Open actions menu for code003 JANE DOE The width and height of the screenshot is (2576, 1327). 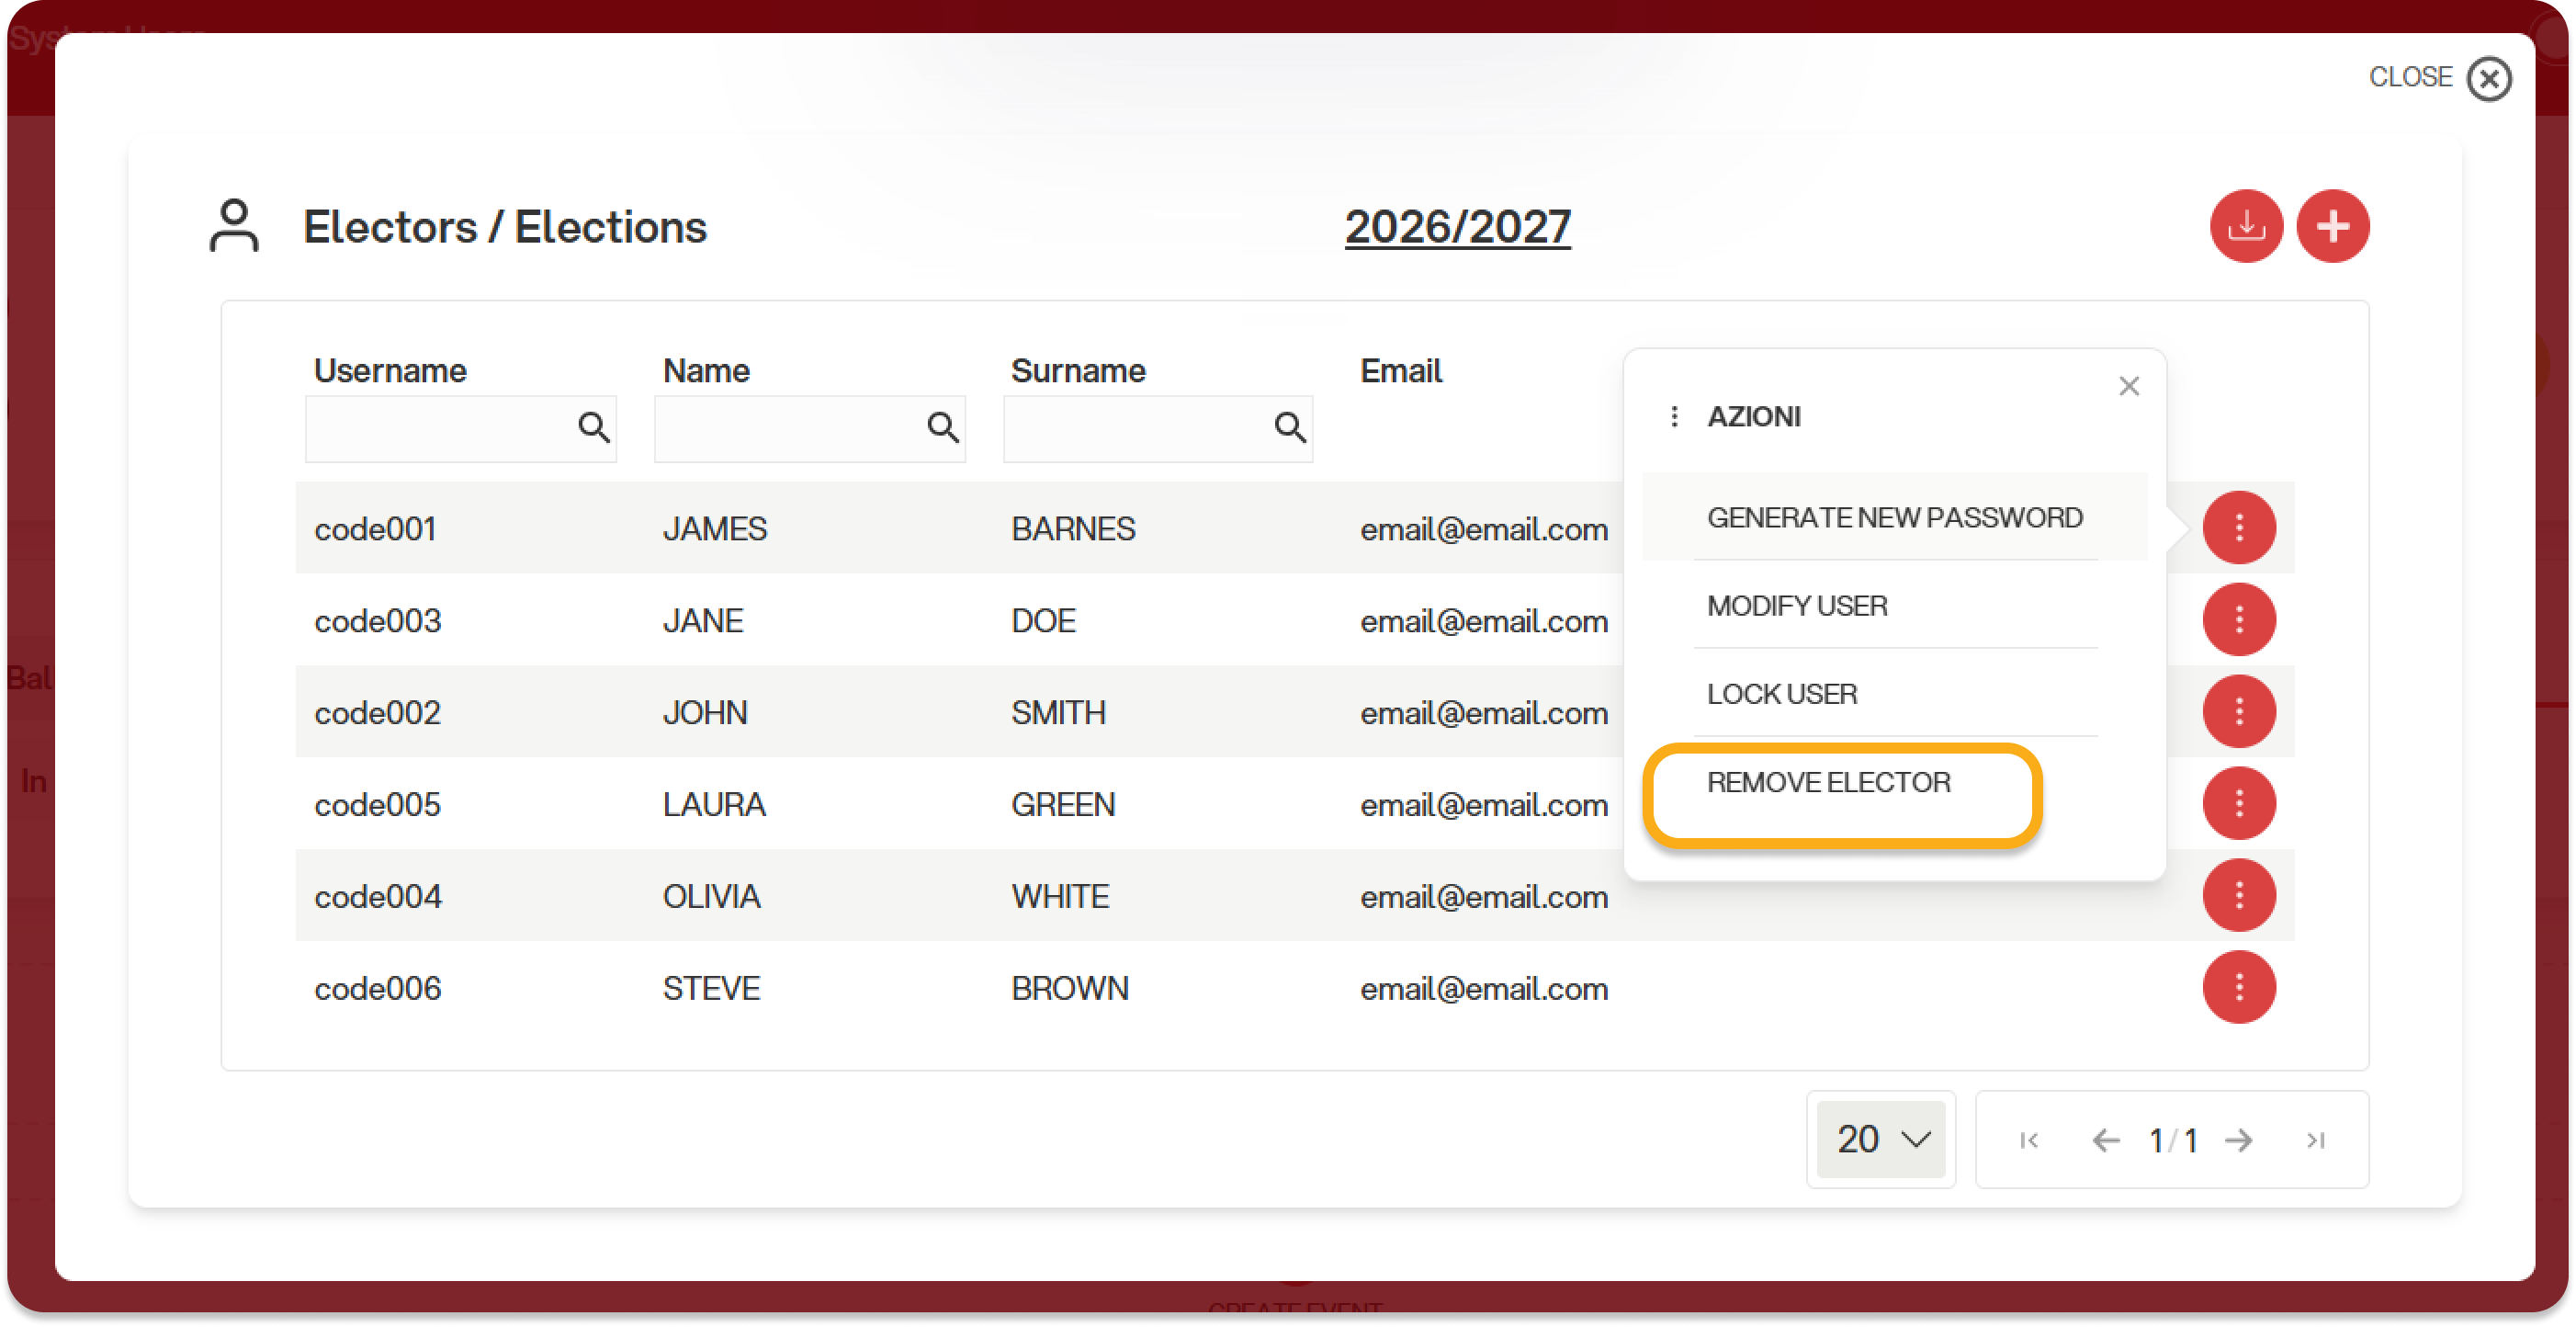tap(2238, 620)
